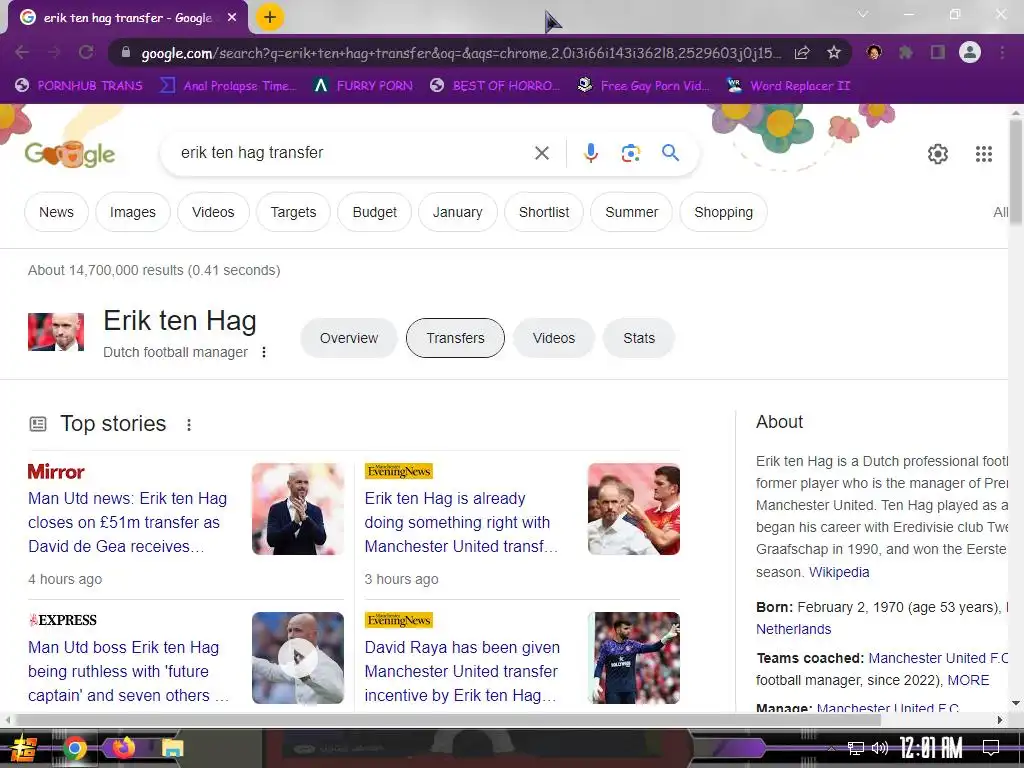Click the page's vertical scrollbar thumb
This screenshot has width=1024, height=768.
[1016, 173]
